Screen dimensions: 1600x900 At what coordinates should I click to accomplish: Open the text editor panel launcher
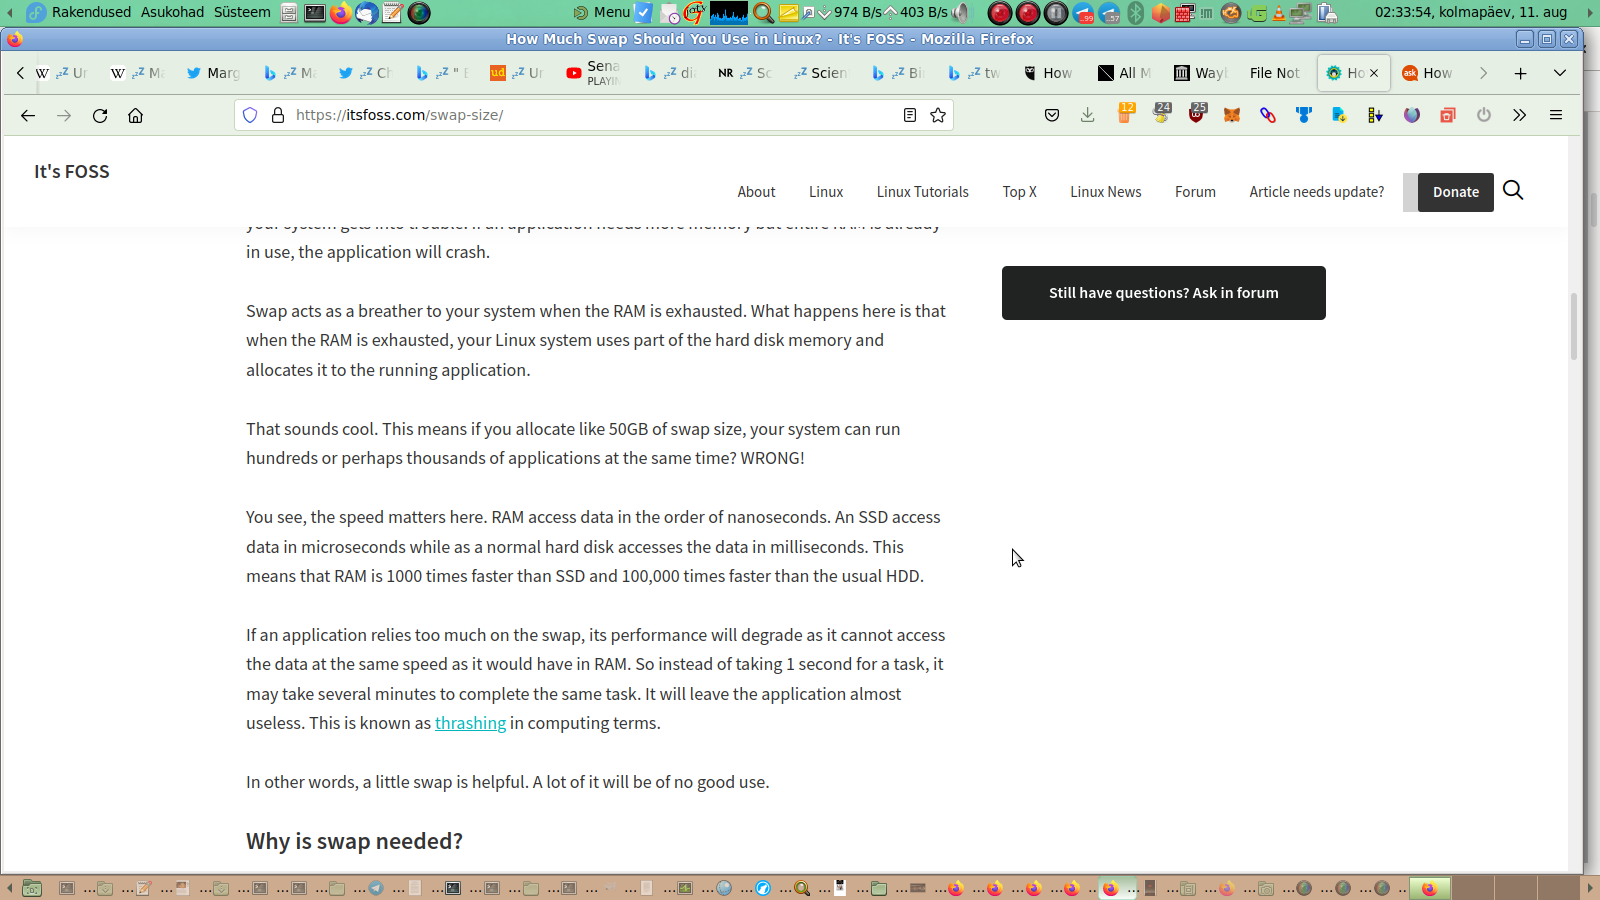pyautogui.click(x=393, y=13)
